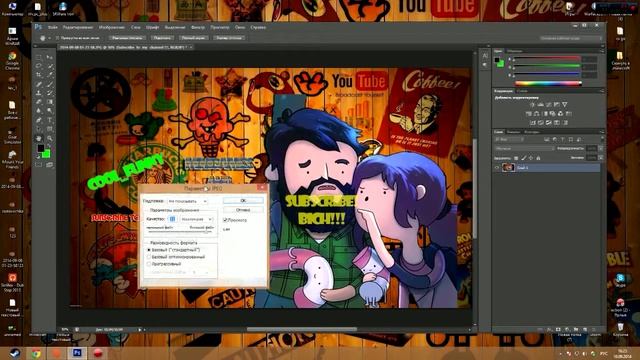Click Реальные пикселы button in options bar
Viewport: 640px width, 360px height.
click(x=127, y=38)
